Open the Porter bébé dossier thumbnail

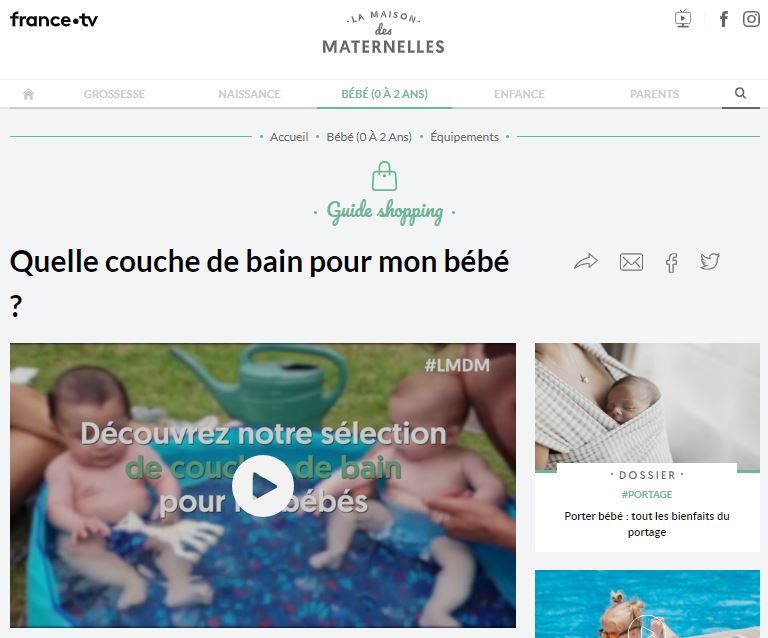click(647, 407)
